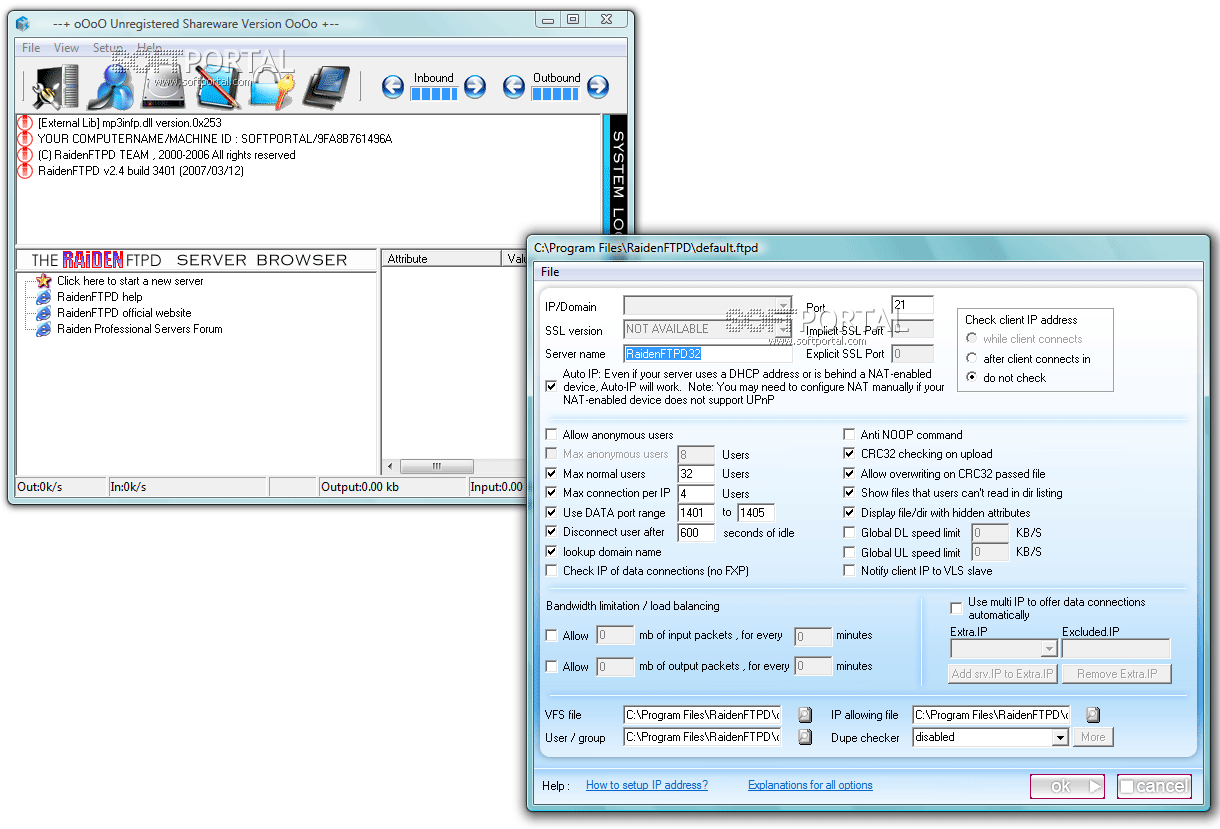This screenshot has width=1220, height=829.
Task: Click globe icon next to Professional Servers Forum
Action: (x=44, y=329)
